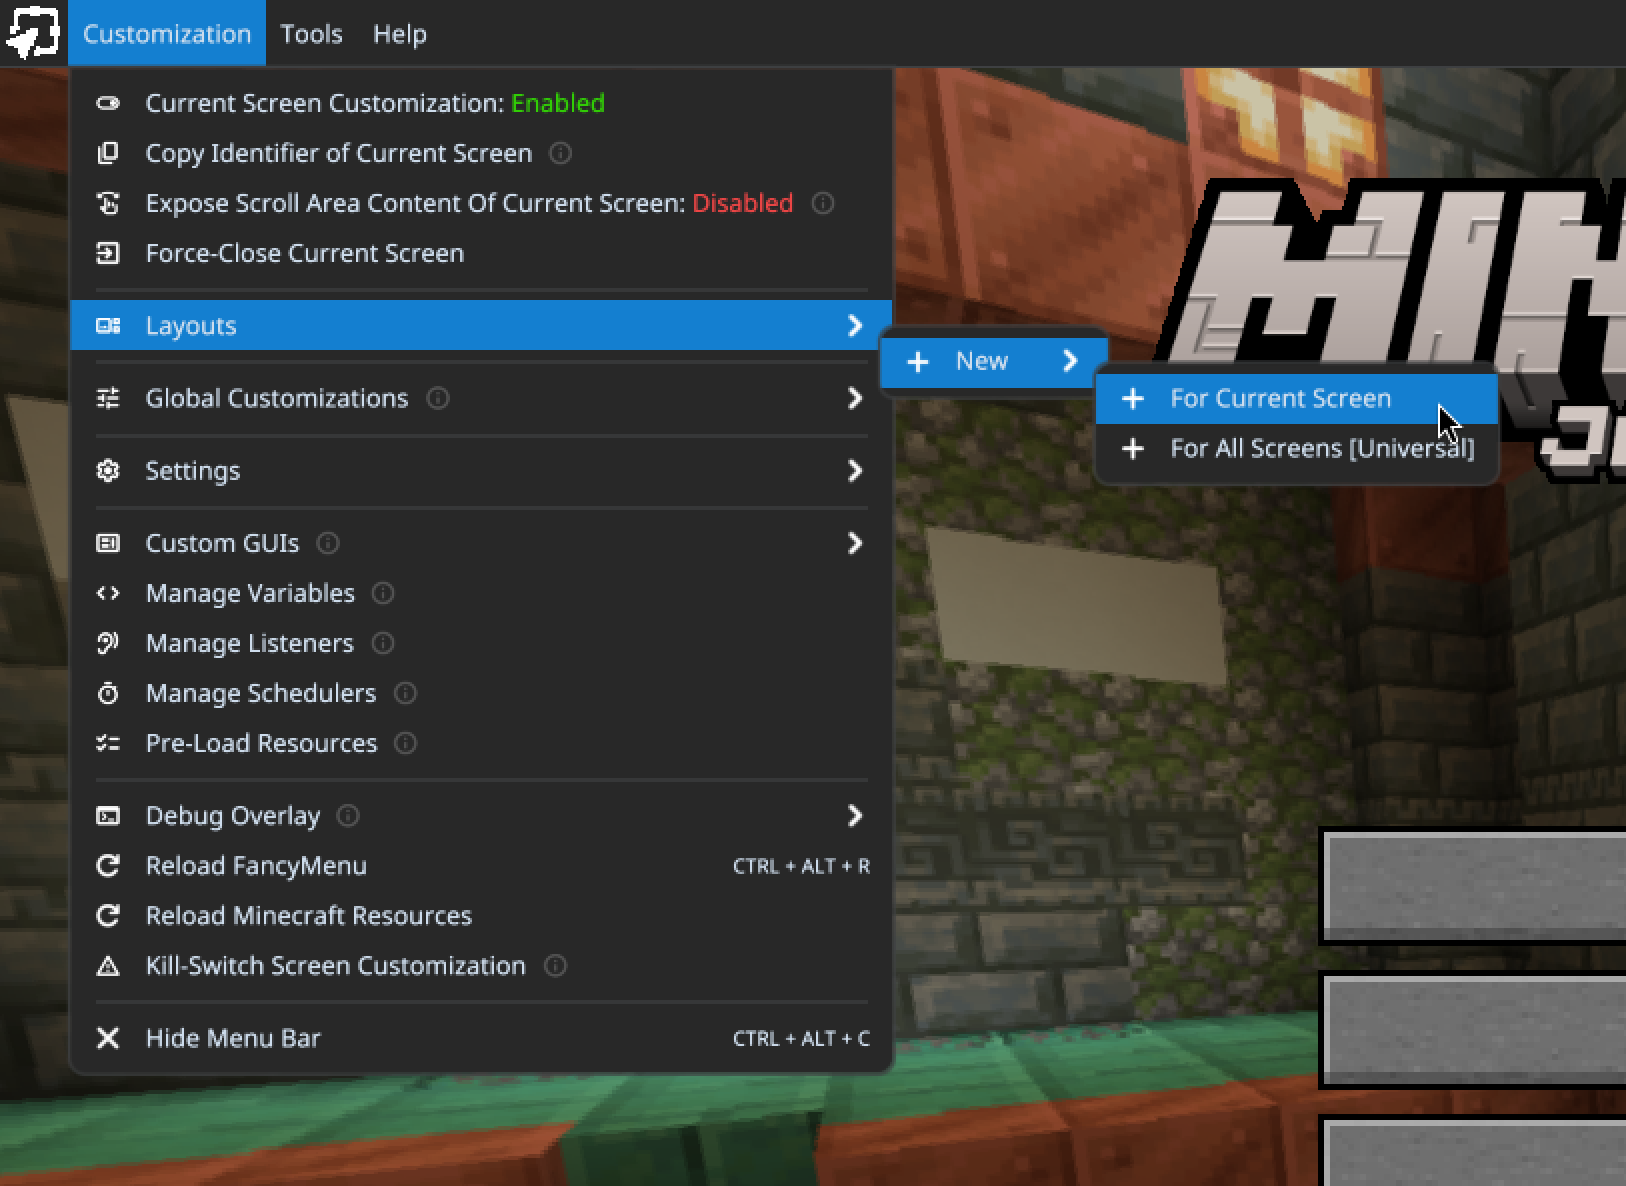The width and height of the screenshot is (1626, 1186).
Task: Click info icon next to Expose Scroll Area
Action: (x=823, y=203)
